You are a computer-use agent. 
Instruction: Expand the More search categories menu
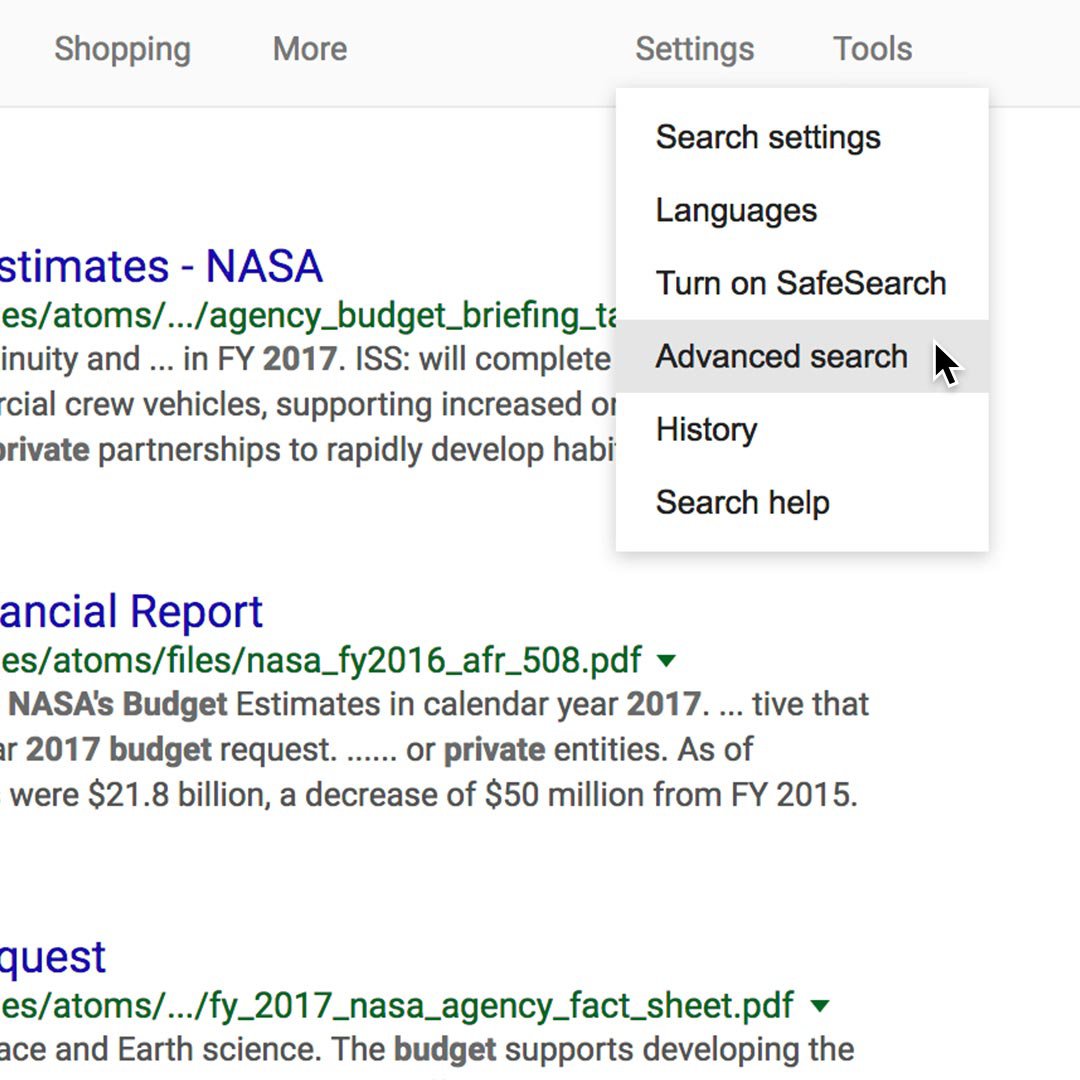[310, 49]
